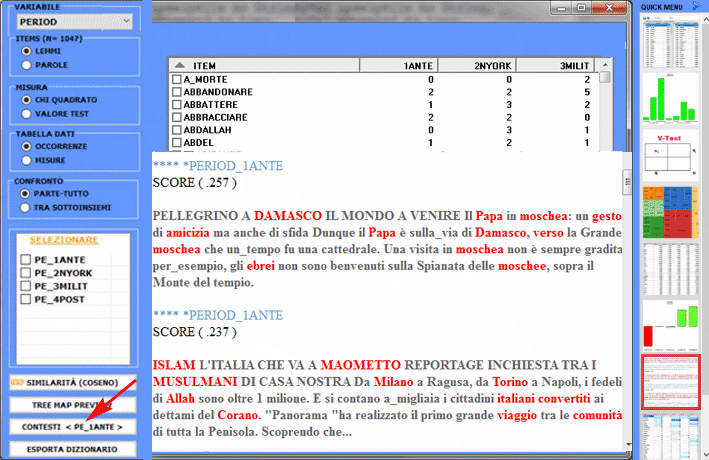
Task: Tick the ABBATTERE row checkbox
Action: tap(177, 105)
